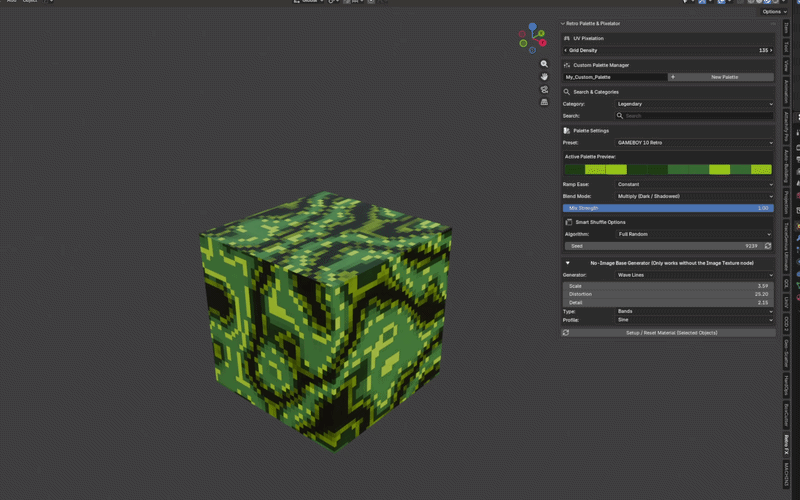Switch to the Retro FX sidebar tab
The height and width of the screenshot is (500, 800).
pyautogui.click(x=786, y=445)
